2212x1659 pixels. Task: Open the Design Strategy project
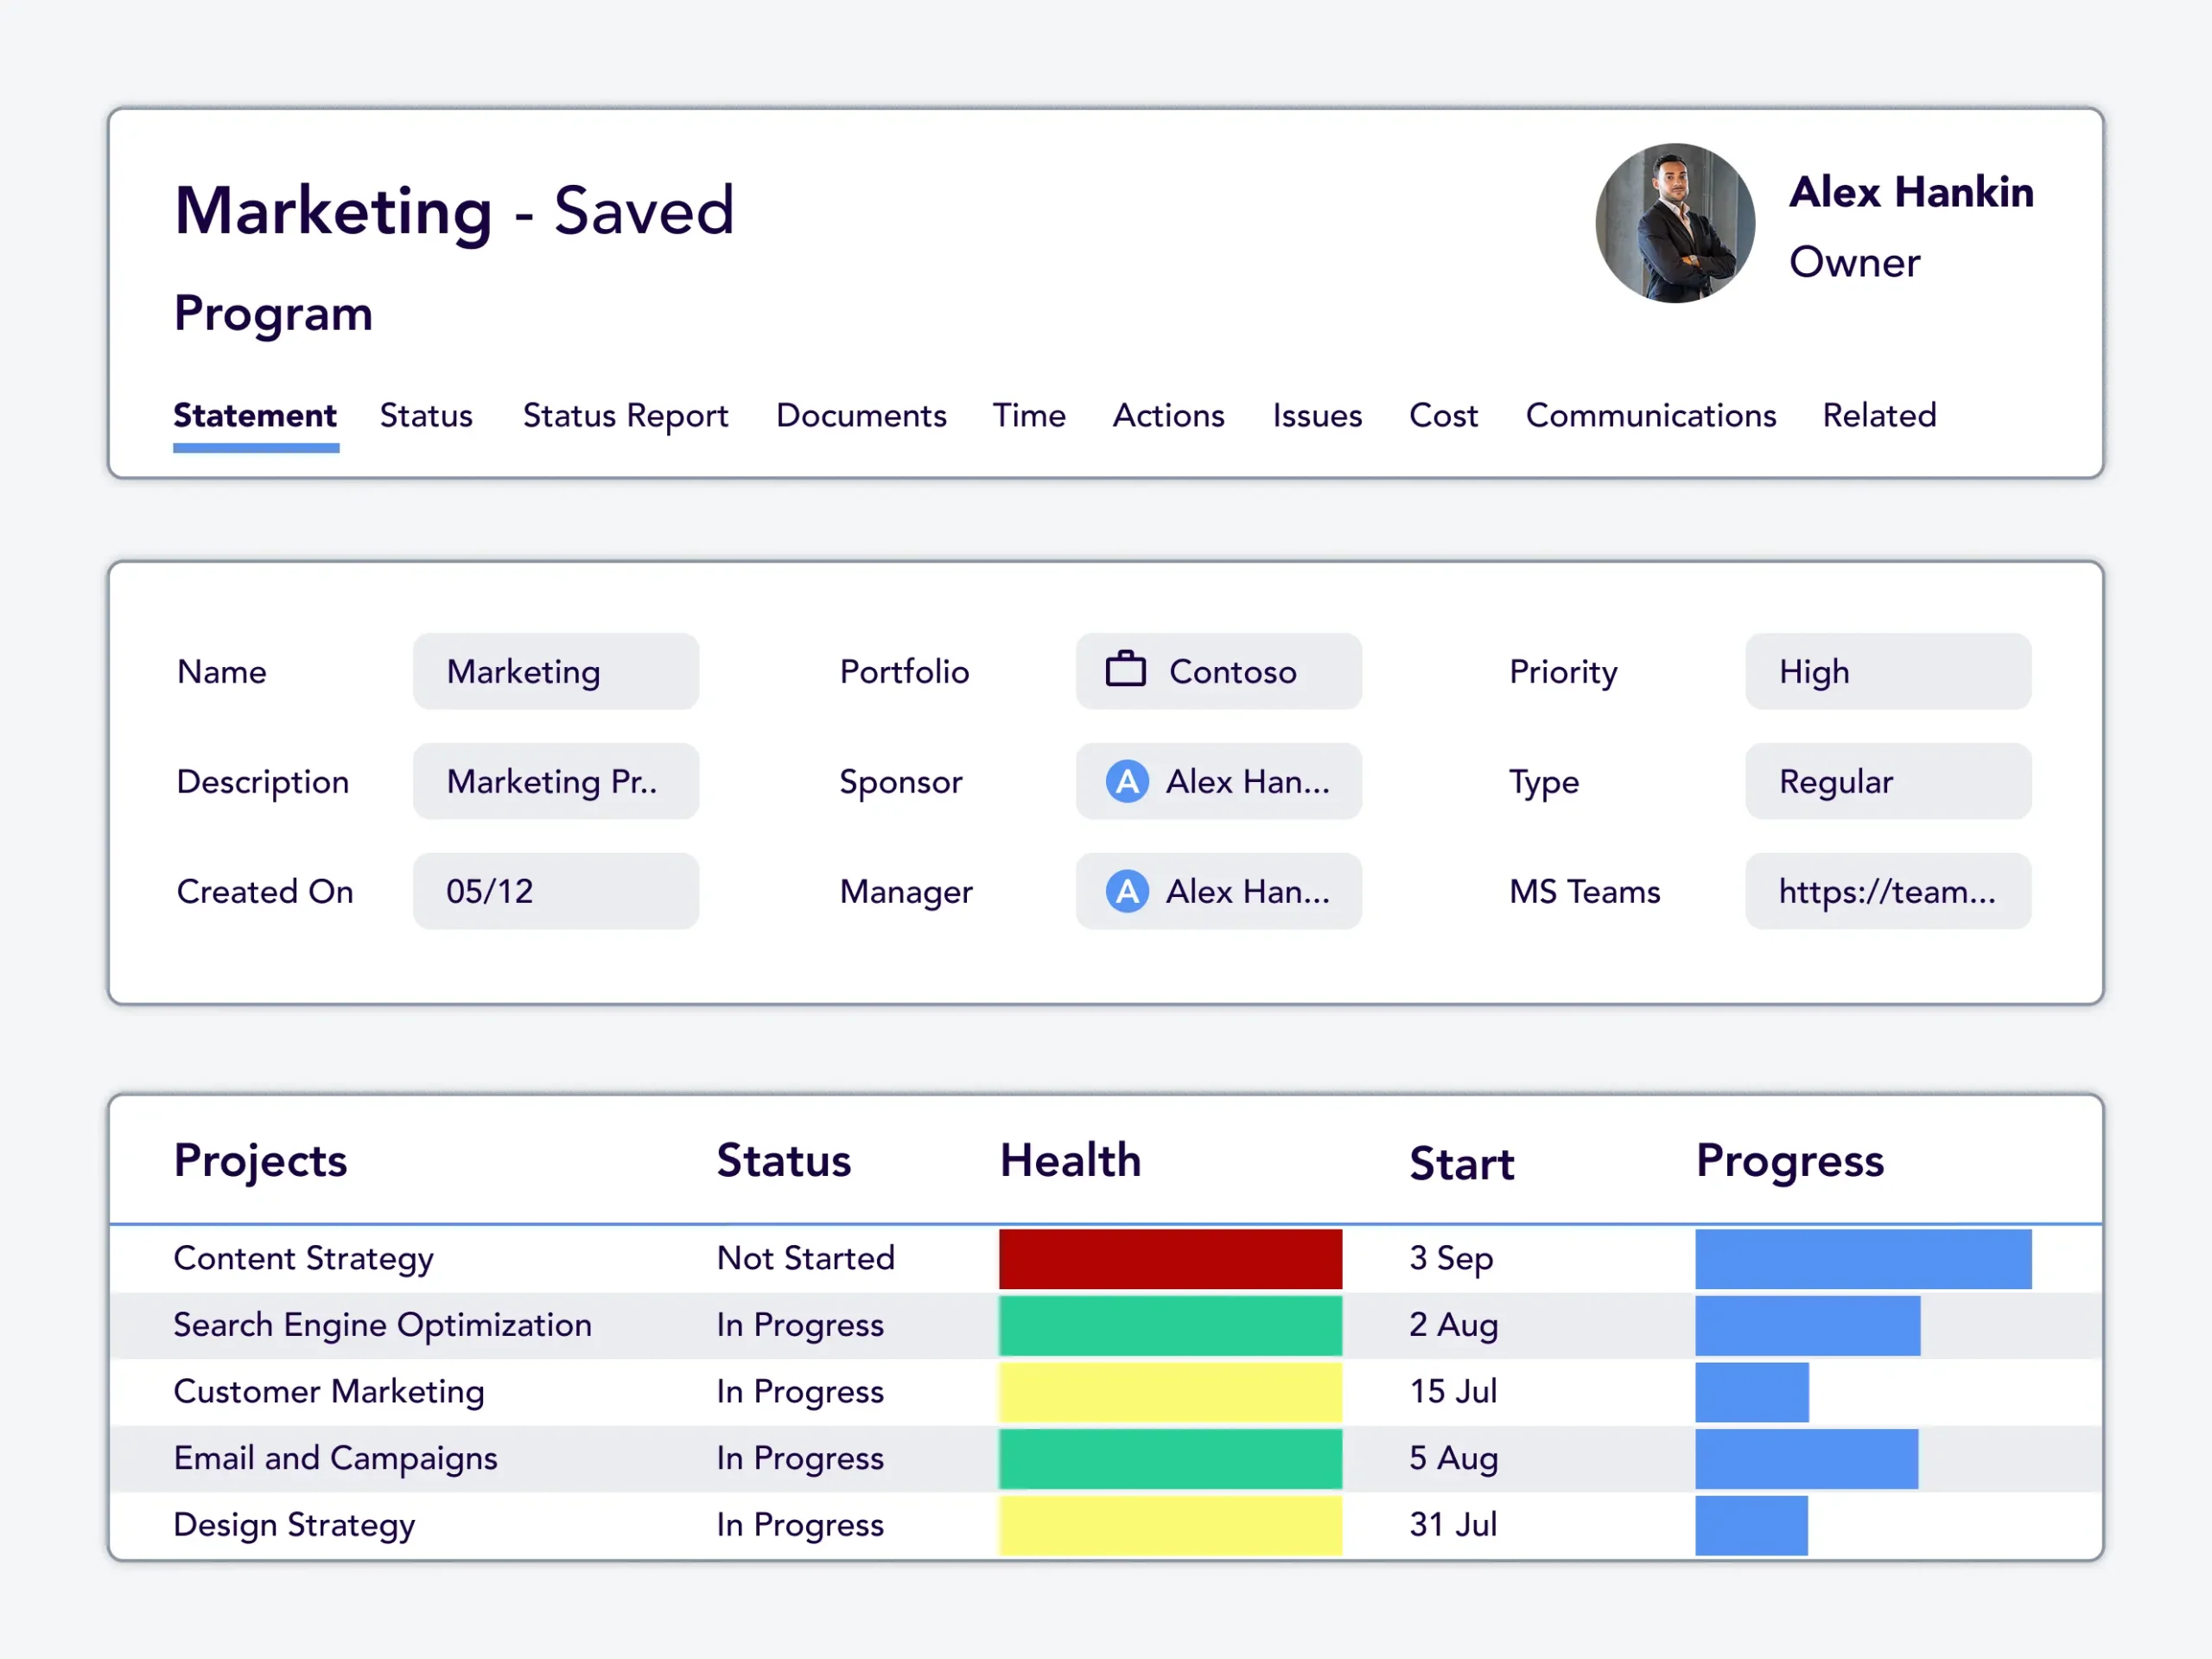click(294, 1525)
